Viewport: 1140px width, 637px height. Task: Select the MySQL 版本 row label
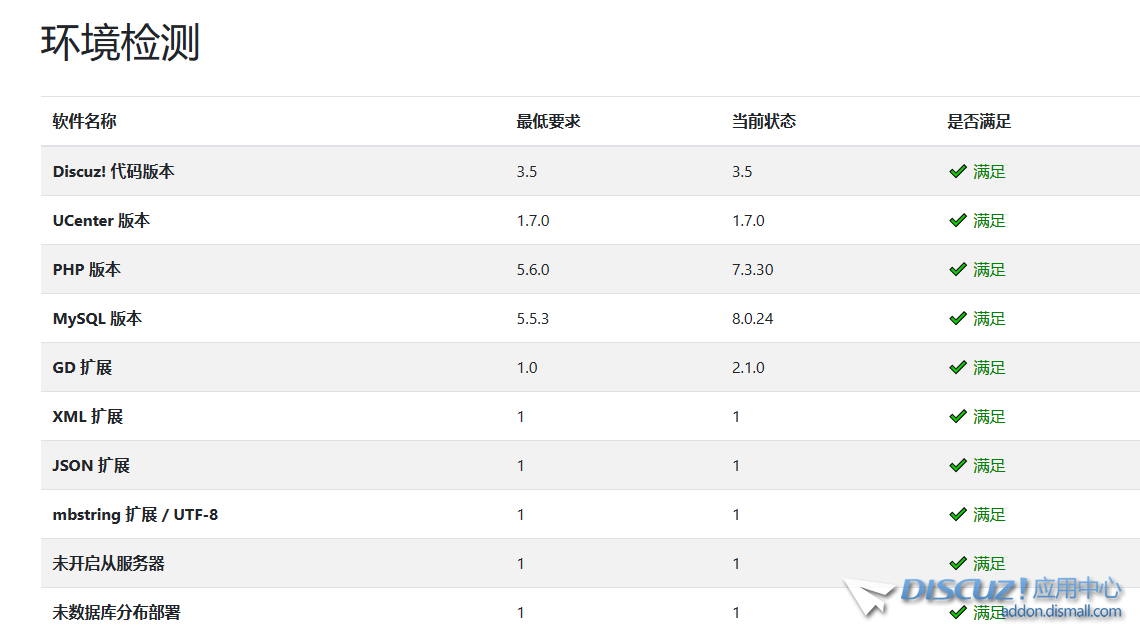point(97,318)
